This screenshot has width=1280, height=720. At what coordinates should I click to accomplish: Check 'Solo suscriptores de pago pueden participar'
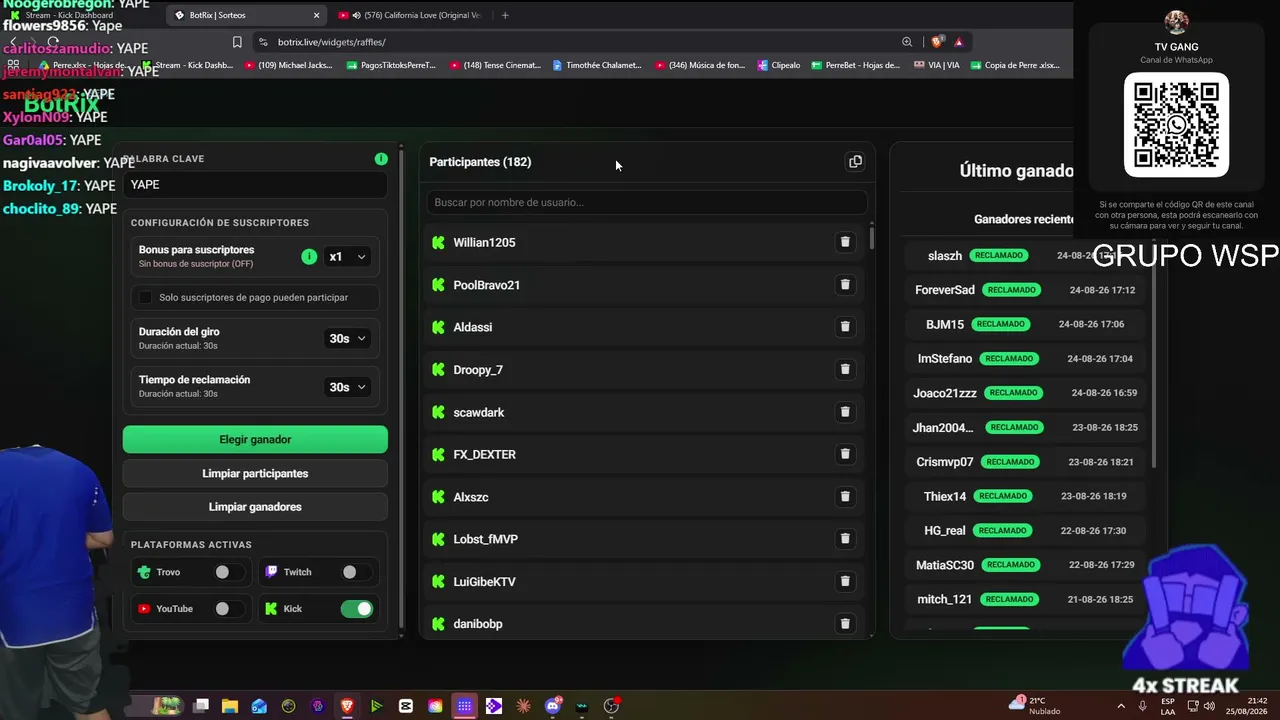click(146, 297)
